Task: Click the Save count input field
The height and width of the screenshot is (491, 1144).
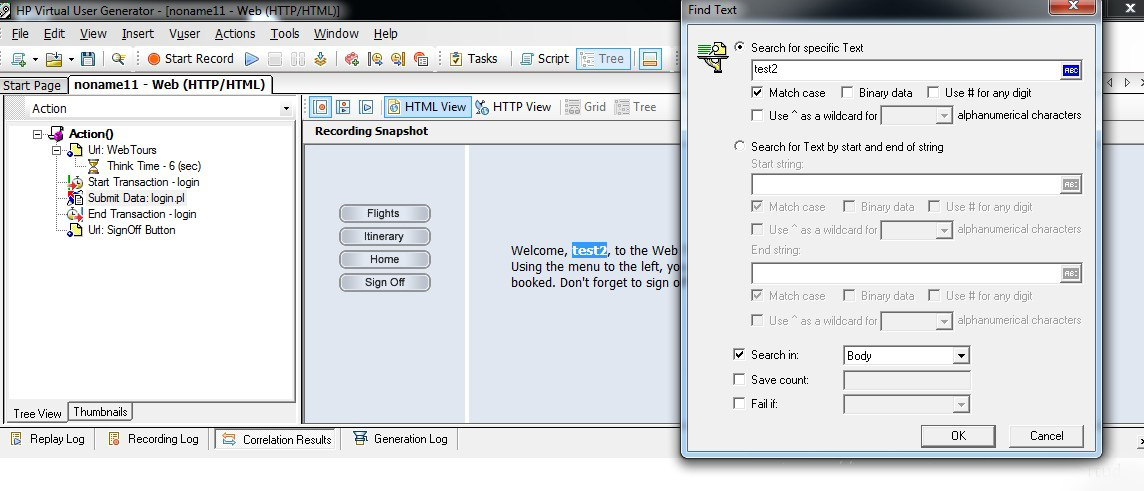Action: [x=907, y=380]
